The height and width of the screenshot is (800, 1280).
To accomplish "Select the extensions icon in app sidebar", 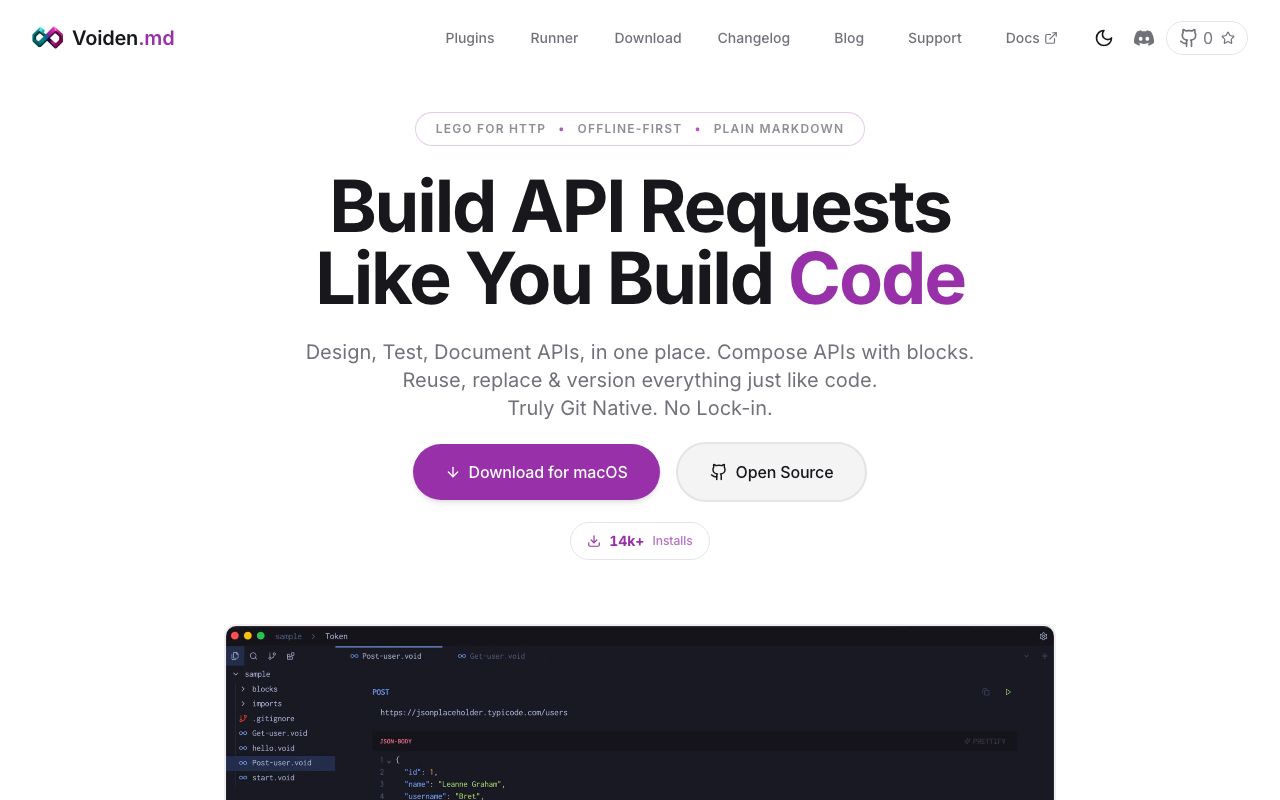I will coord(291,656).
